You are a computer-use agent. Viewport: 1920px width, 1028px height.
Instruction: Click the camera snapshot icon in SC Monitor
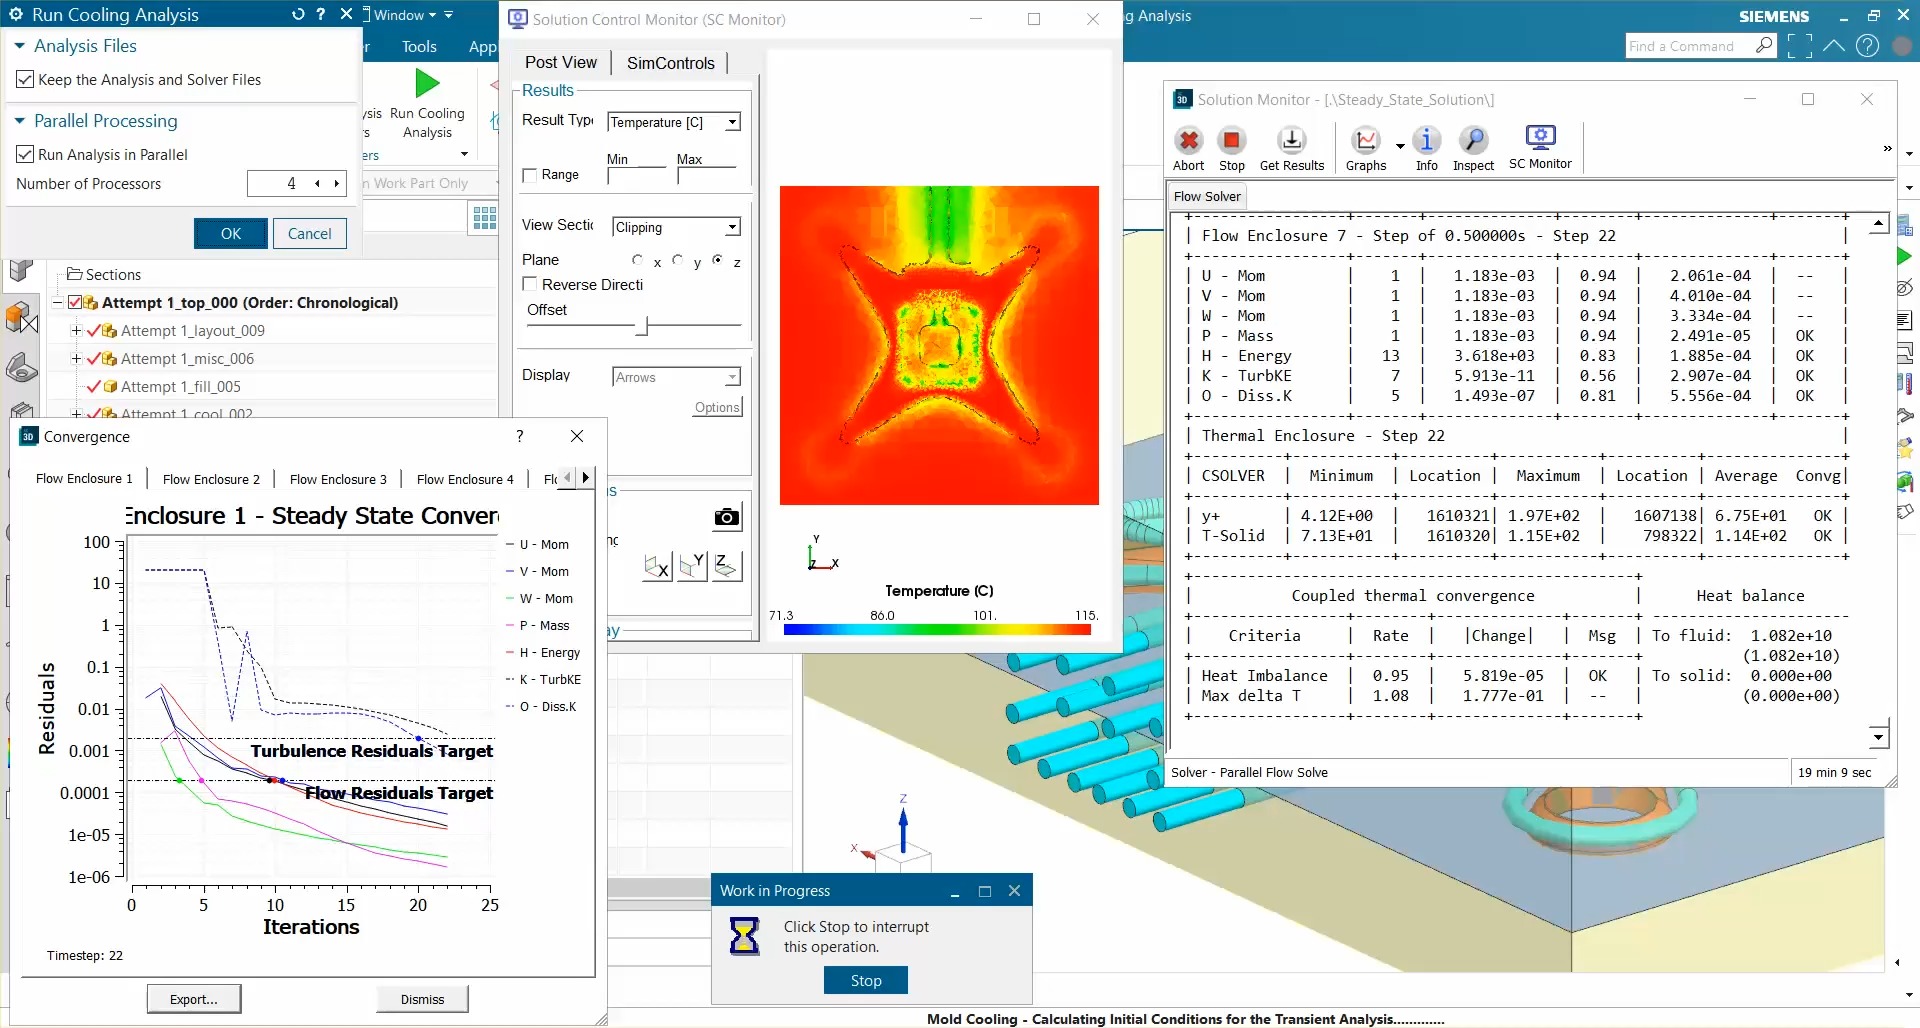click(x=727, y=517)
